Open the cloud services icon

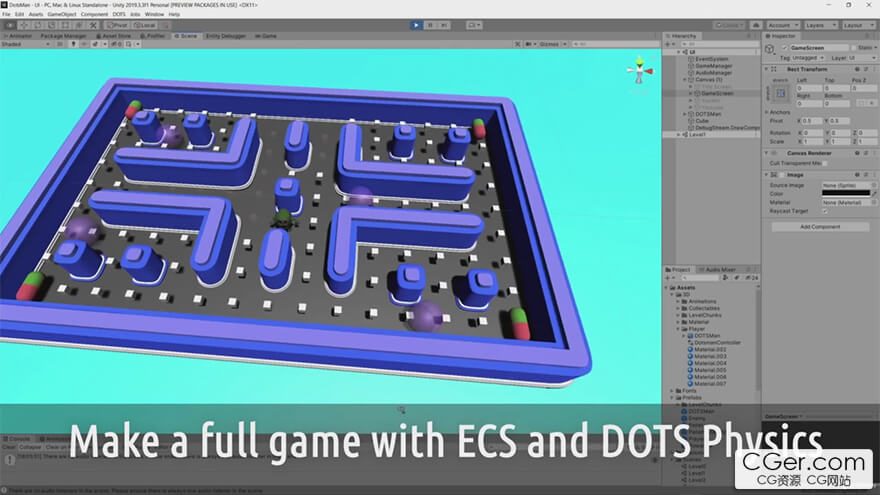pyautogui.click(x=756, y=25)
